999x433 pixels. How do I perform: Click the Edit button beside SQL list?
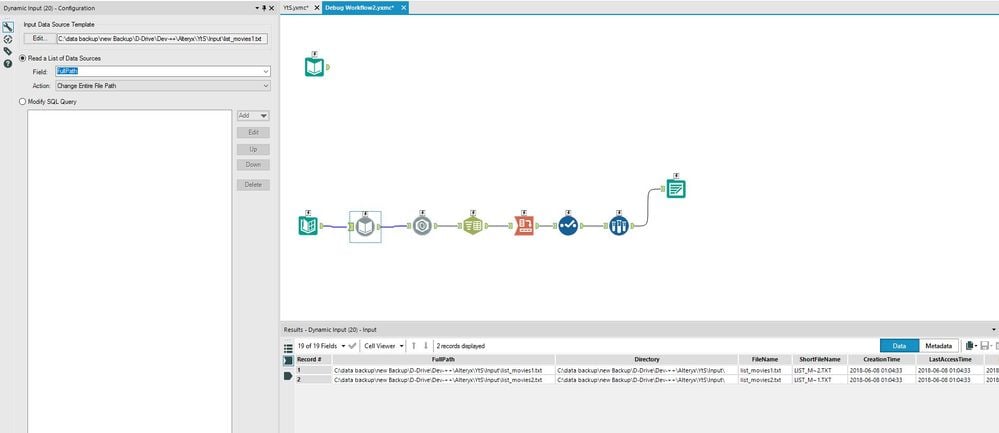(253, 132)
